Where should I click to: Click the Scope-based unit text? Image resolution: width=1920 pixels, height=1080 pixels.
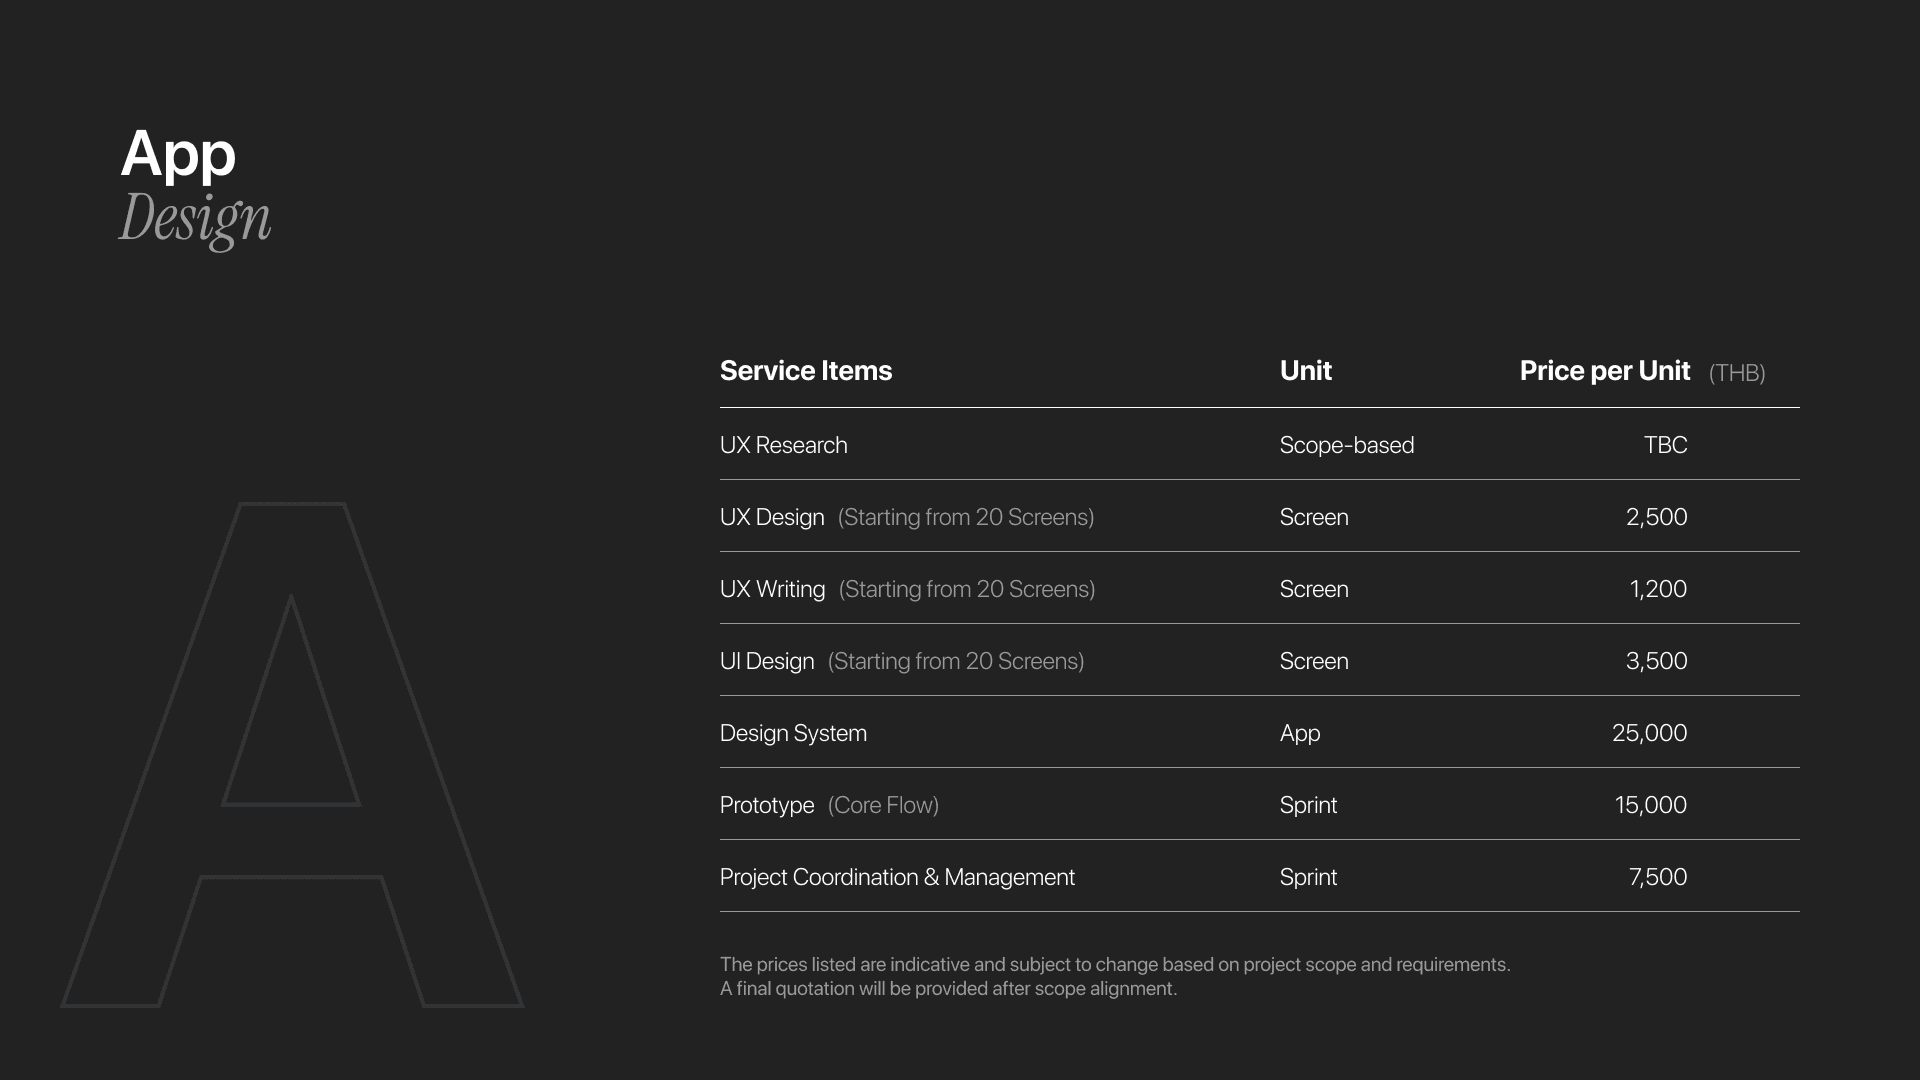1346,445
